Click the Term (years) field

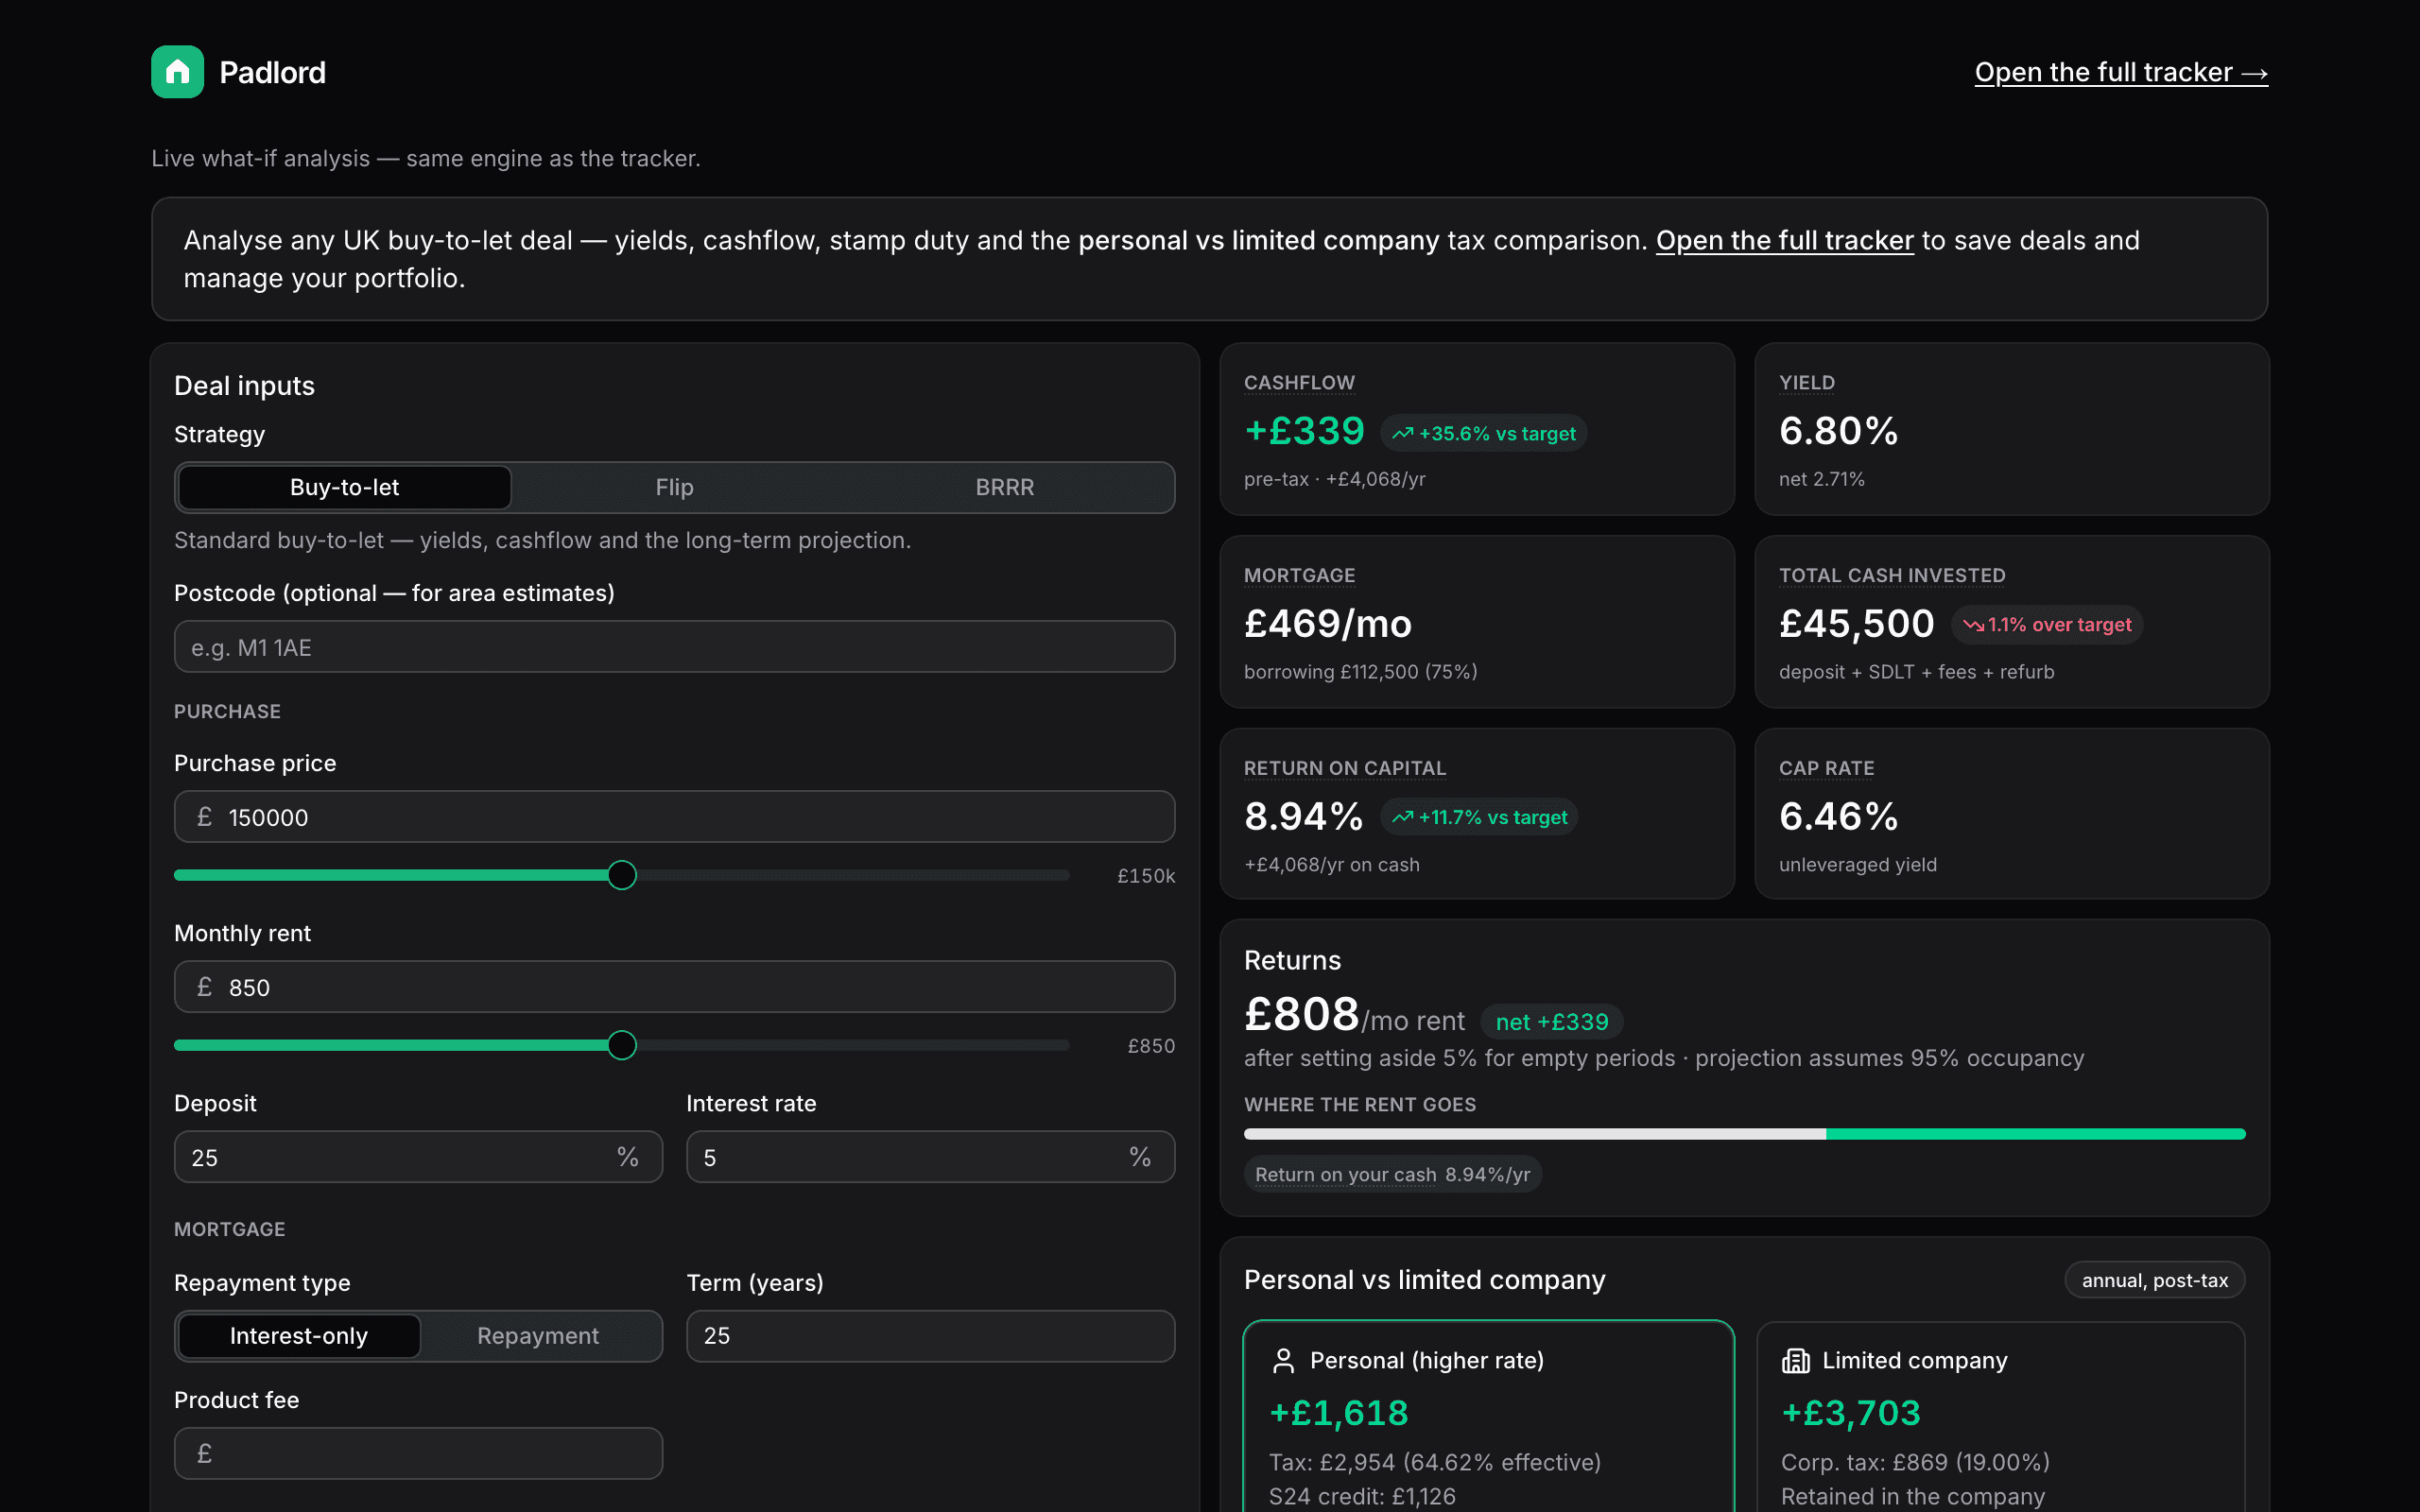coord(930,1336)
